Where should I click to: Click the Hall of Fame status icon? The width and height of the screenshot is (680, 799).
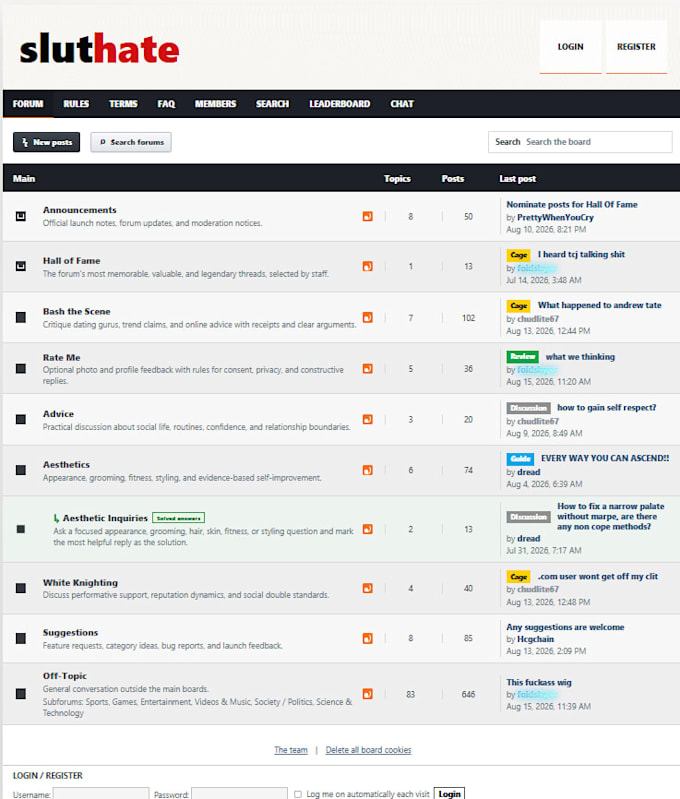tap(21, 266)
